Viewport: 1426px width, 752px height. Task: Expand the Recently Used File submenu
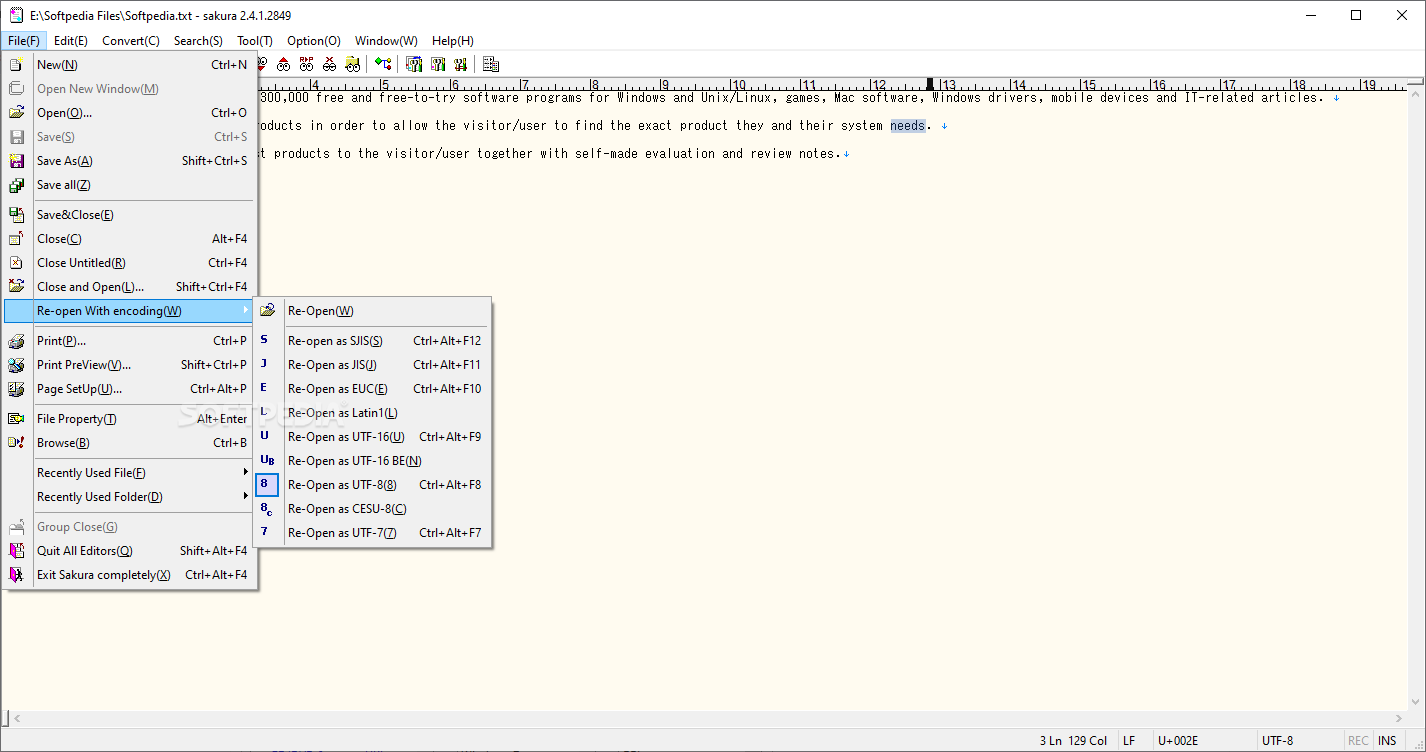click(245, 473)
